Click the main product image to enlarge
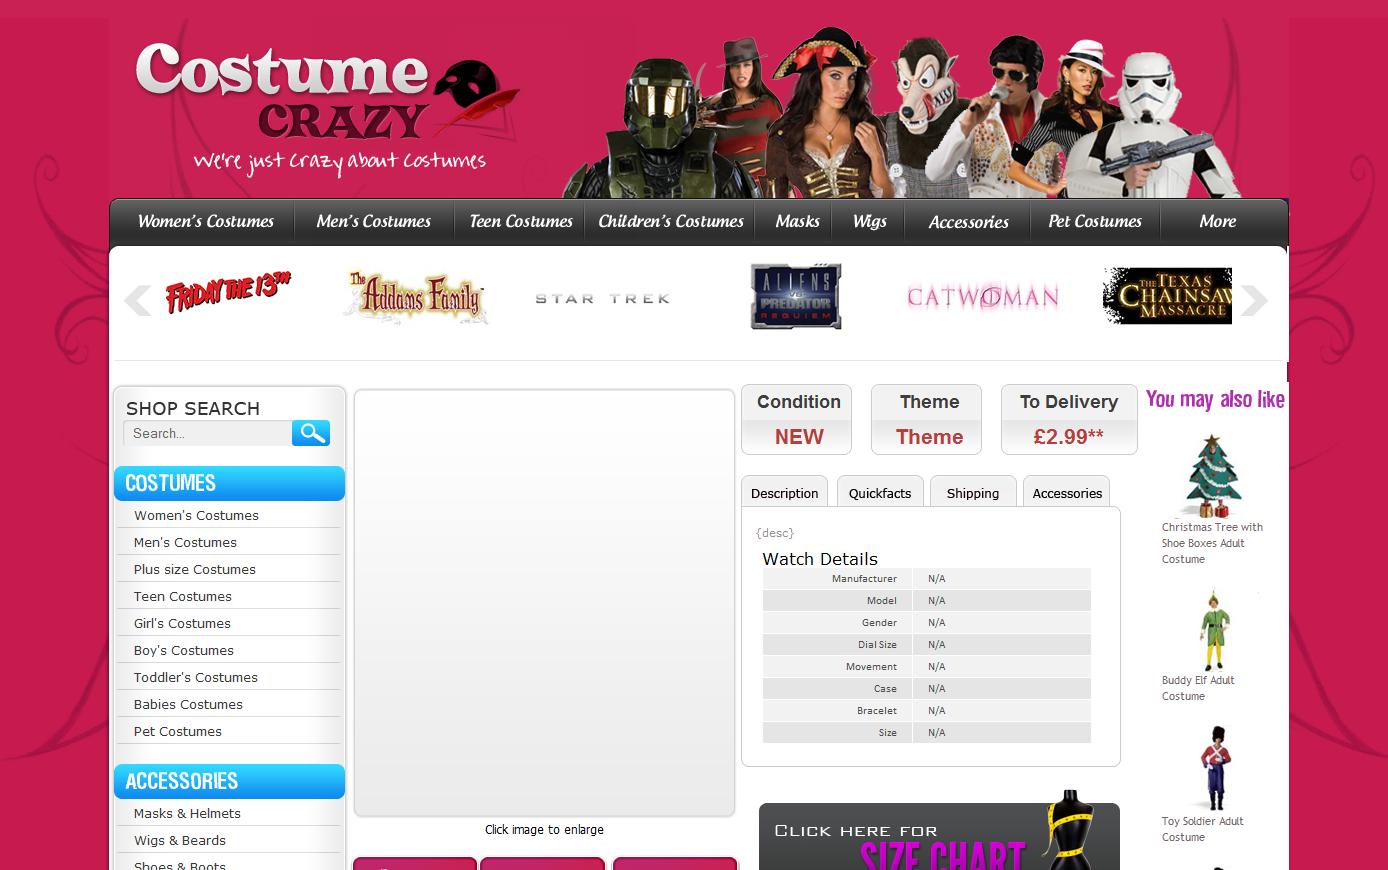This screenshot has width=1388, height=870. pos(544,603)
